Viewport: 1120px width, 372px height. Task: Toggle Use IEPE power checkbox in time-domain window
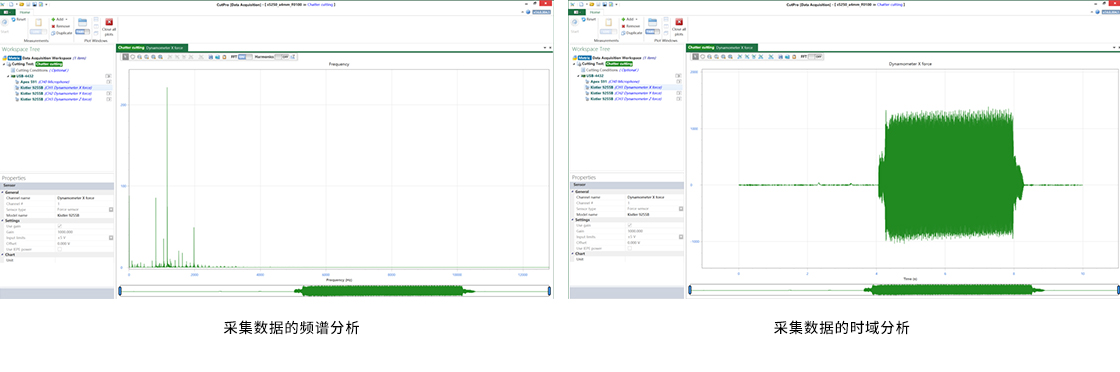coord(629,248)
